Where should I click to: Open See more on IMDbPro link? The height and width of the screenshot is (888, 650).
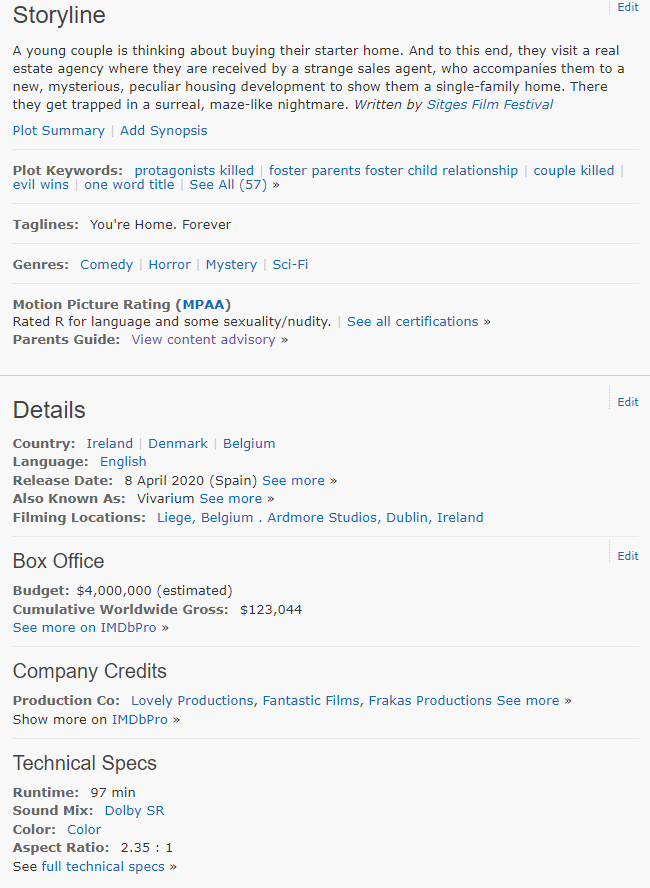coord(85,627)
